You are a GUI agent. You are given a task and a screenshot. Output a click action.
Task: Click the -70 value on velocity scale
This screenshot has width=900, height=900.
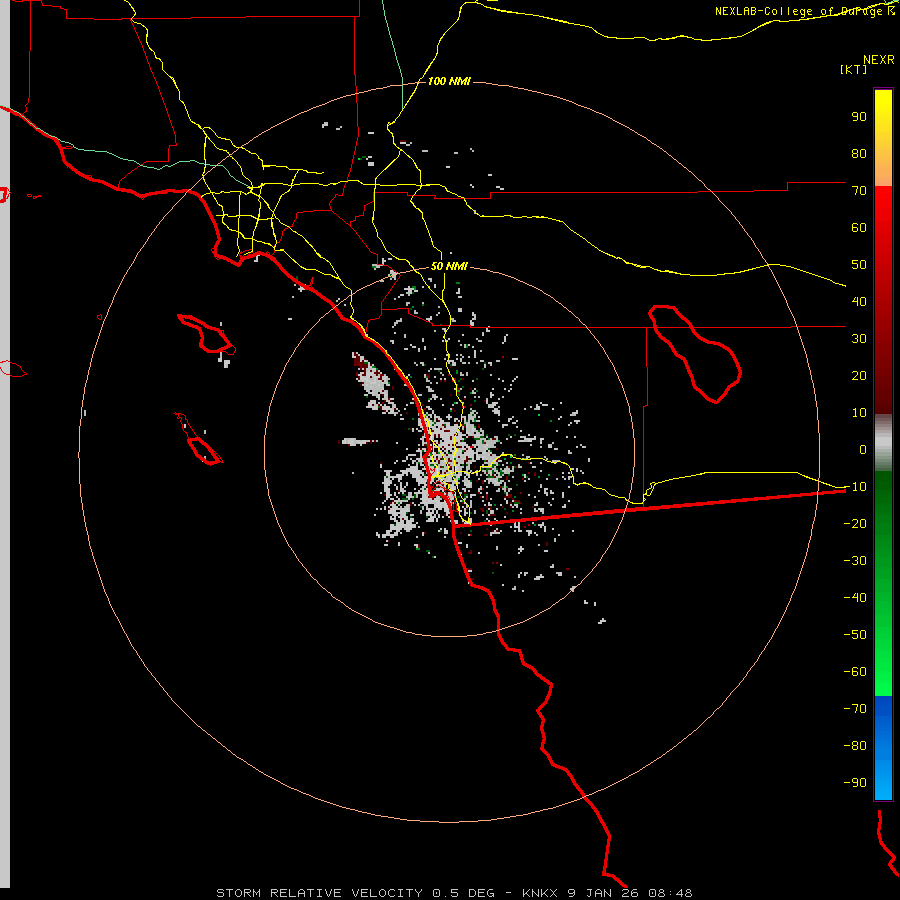(x=855, y=708)
